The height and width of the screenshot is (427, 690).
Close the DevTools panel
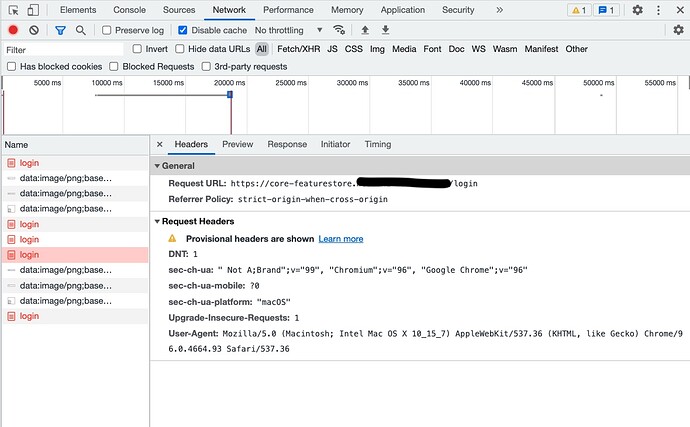tap(680, 10)
